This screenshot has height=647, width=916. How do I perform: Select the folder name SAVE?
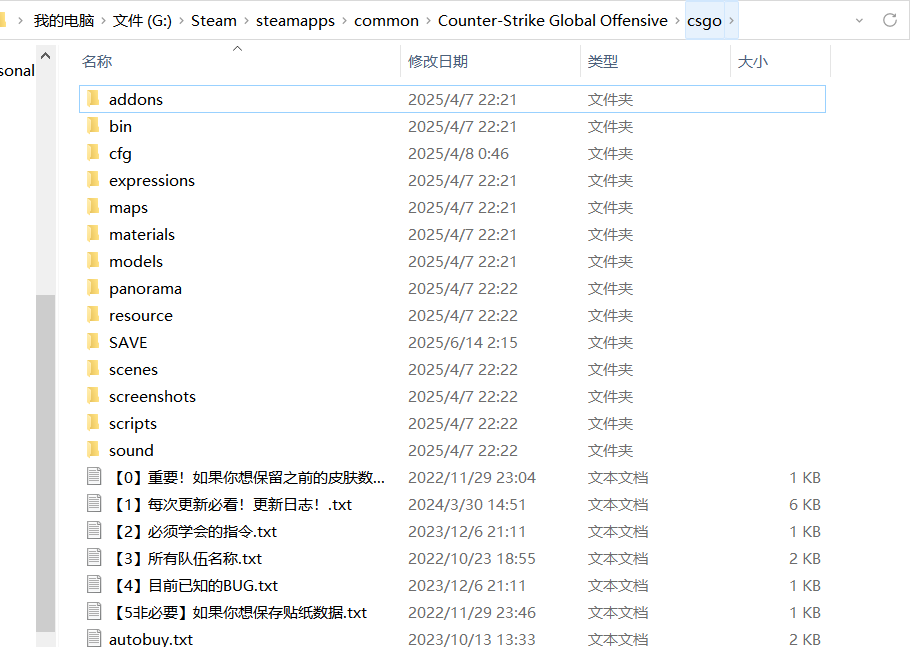[128, 342]
